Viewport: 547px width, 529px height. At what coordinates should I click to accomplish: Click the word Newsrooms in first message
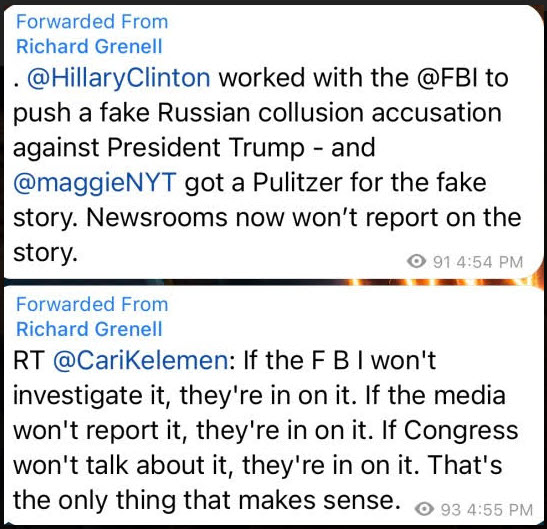156,218
